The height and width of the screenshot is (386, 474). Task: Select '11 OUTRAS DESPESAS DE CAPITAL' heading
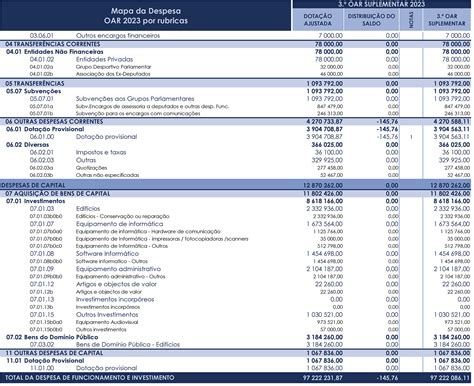(x=54, y=353)
